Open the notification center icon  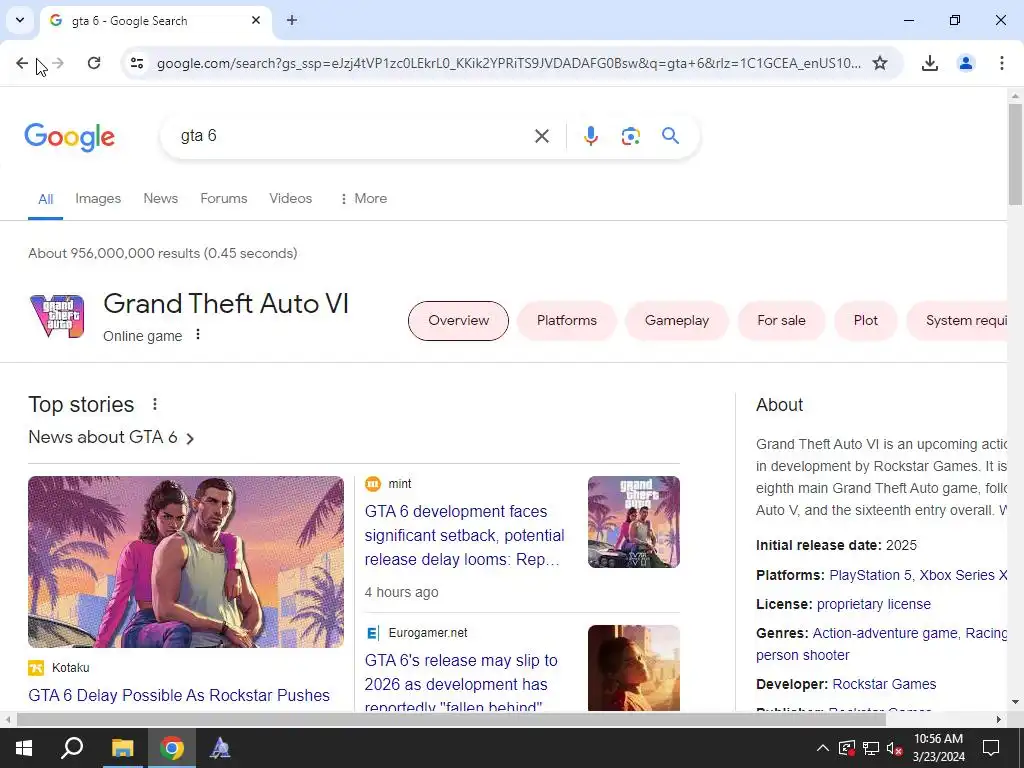click(x=991, y=748)
